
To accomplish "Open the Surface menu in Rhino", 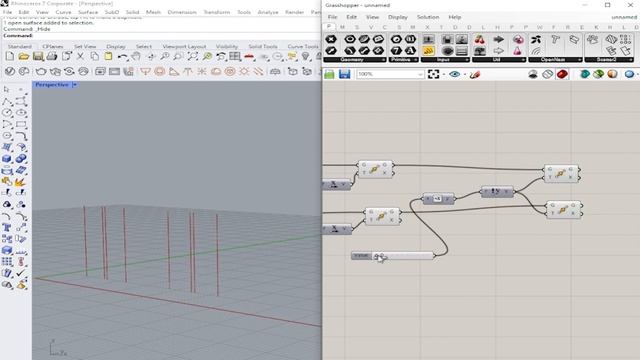I will (88, 12).
